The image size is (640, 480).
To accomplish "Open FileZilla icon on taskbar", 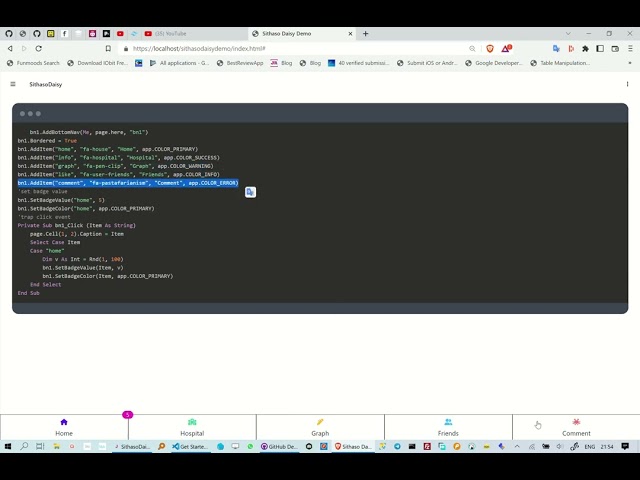I will pyautogui.click(x=427, y=446).
